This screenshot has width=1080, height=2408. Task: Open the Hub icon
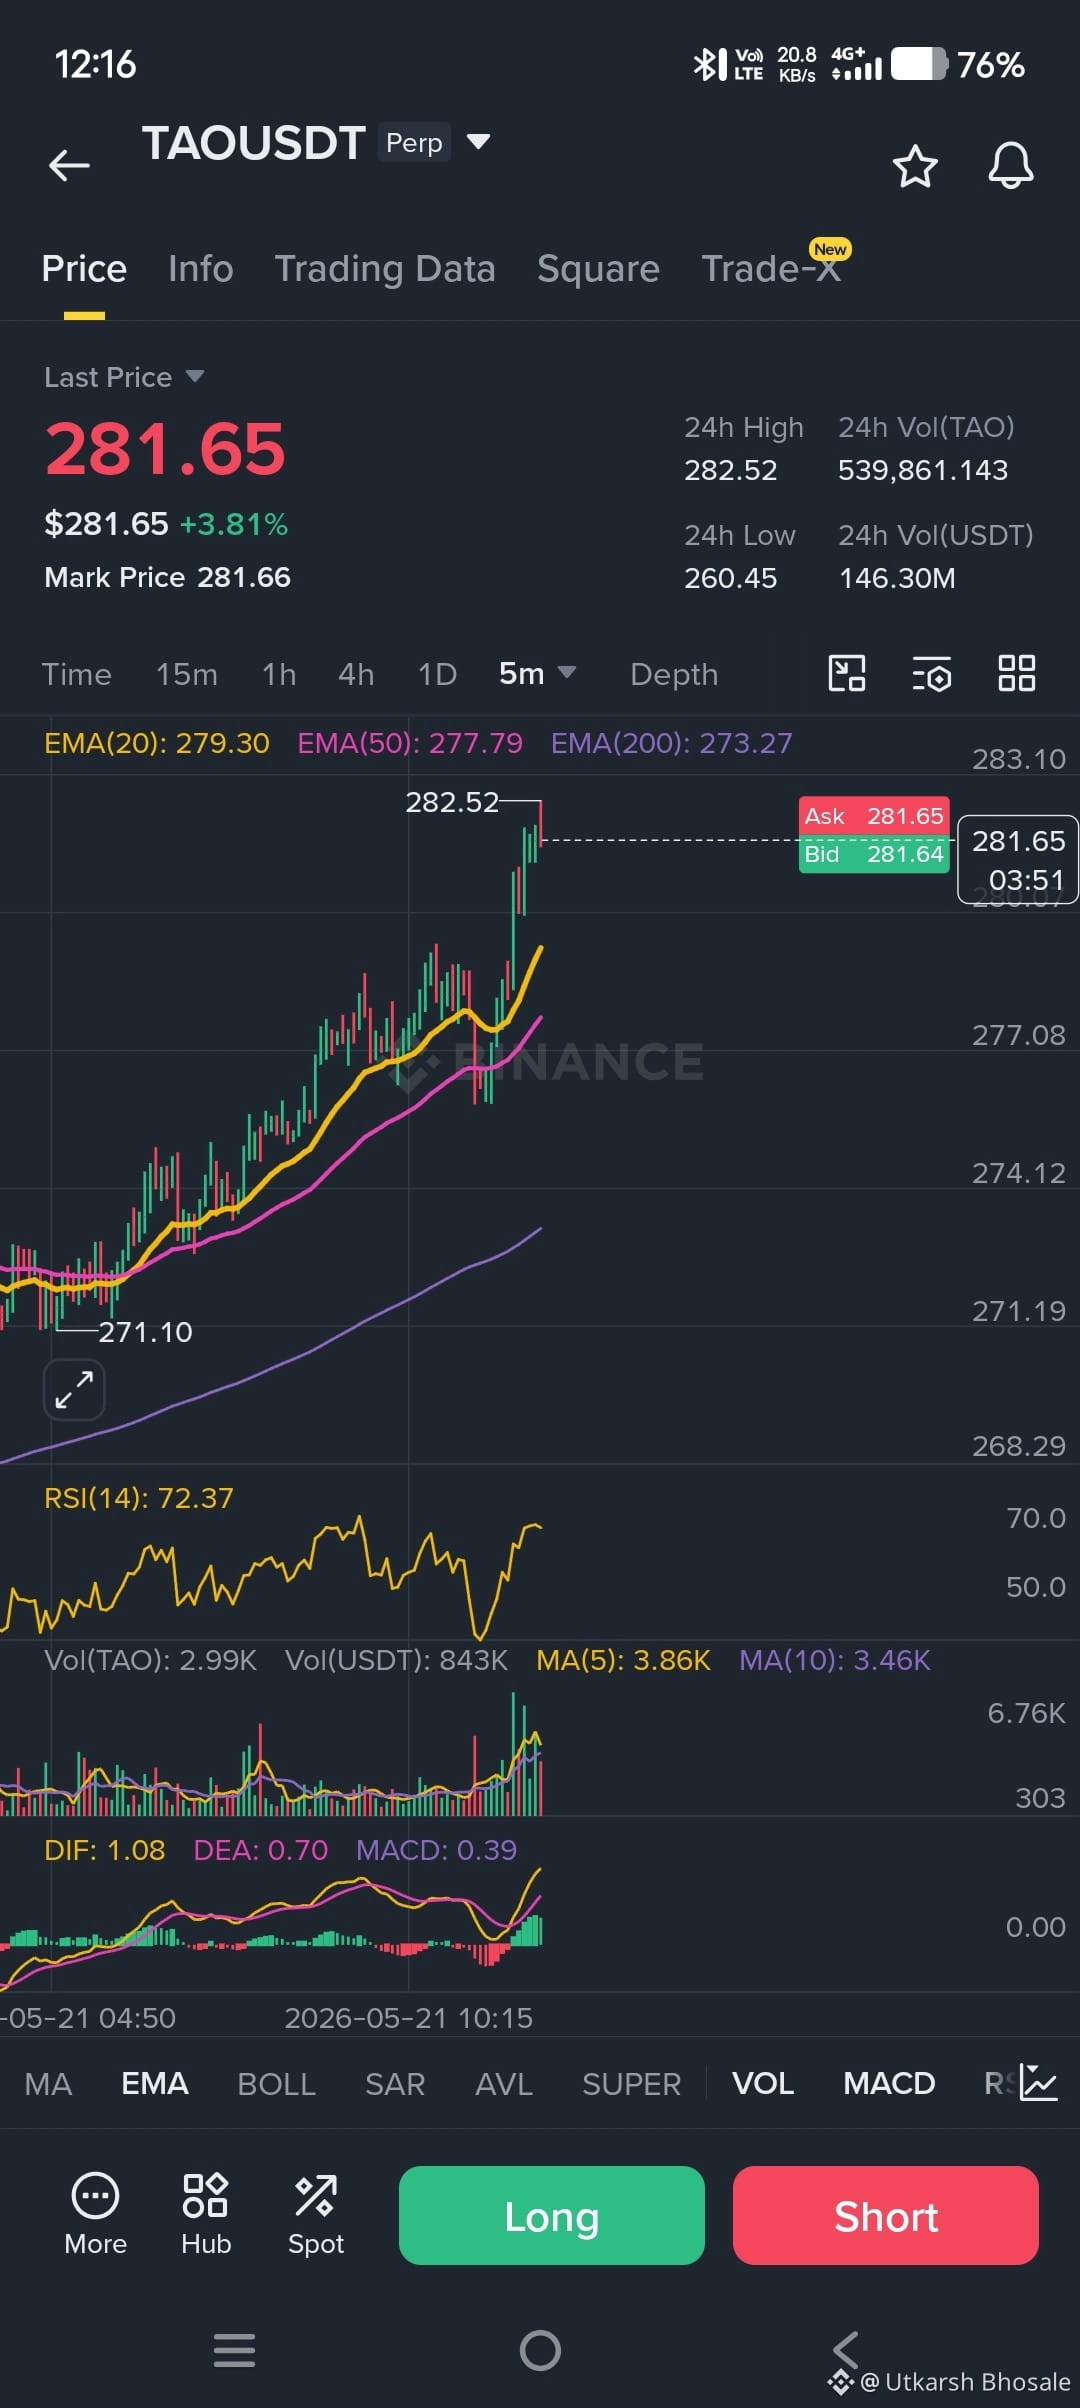206,2214
